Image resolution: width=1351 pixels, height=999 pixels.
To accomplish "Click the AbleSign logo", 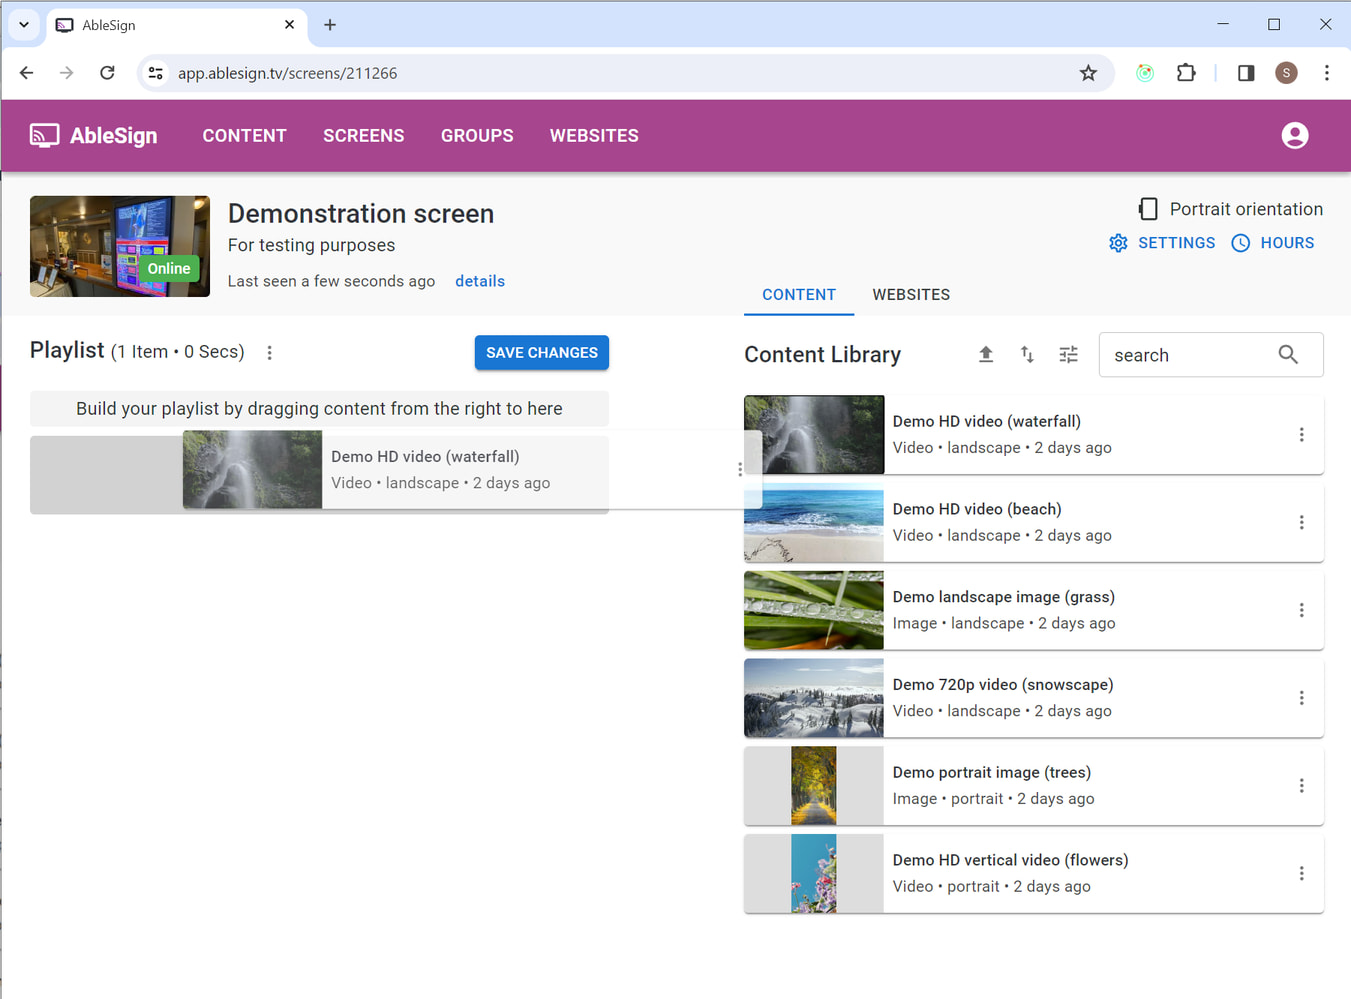I will (94, 136).
